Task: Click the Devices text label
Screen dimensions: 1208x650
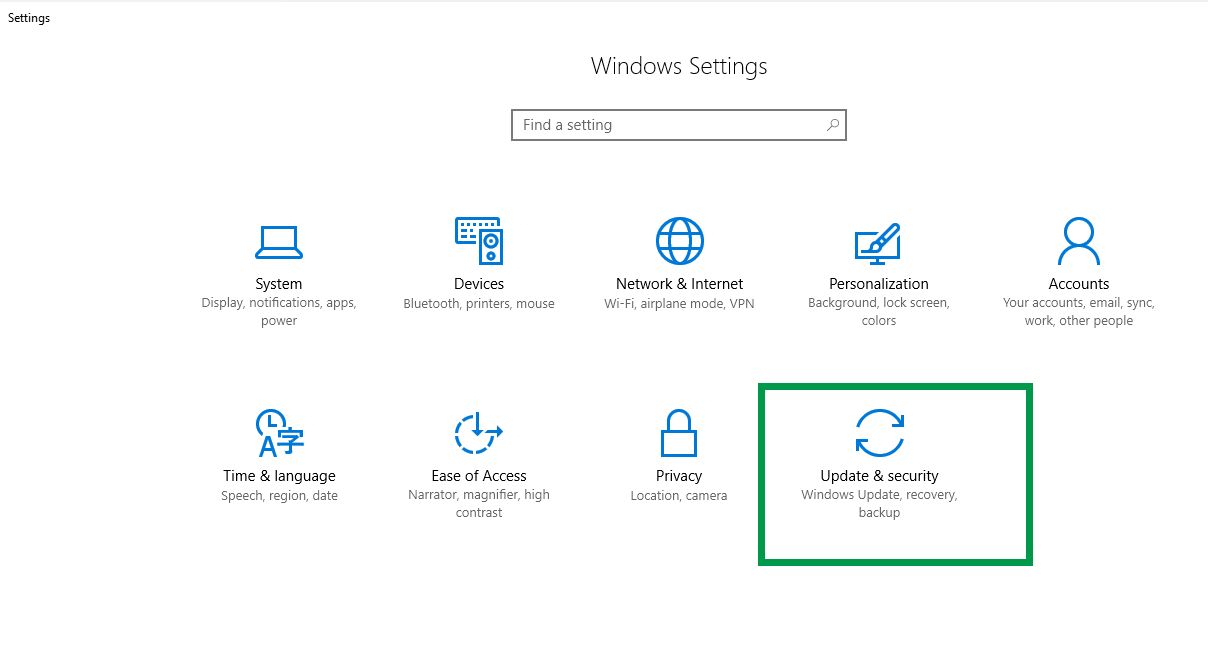Action: tap(479, 284)
